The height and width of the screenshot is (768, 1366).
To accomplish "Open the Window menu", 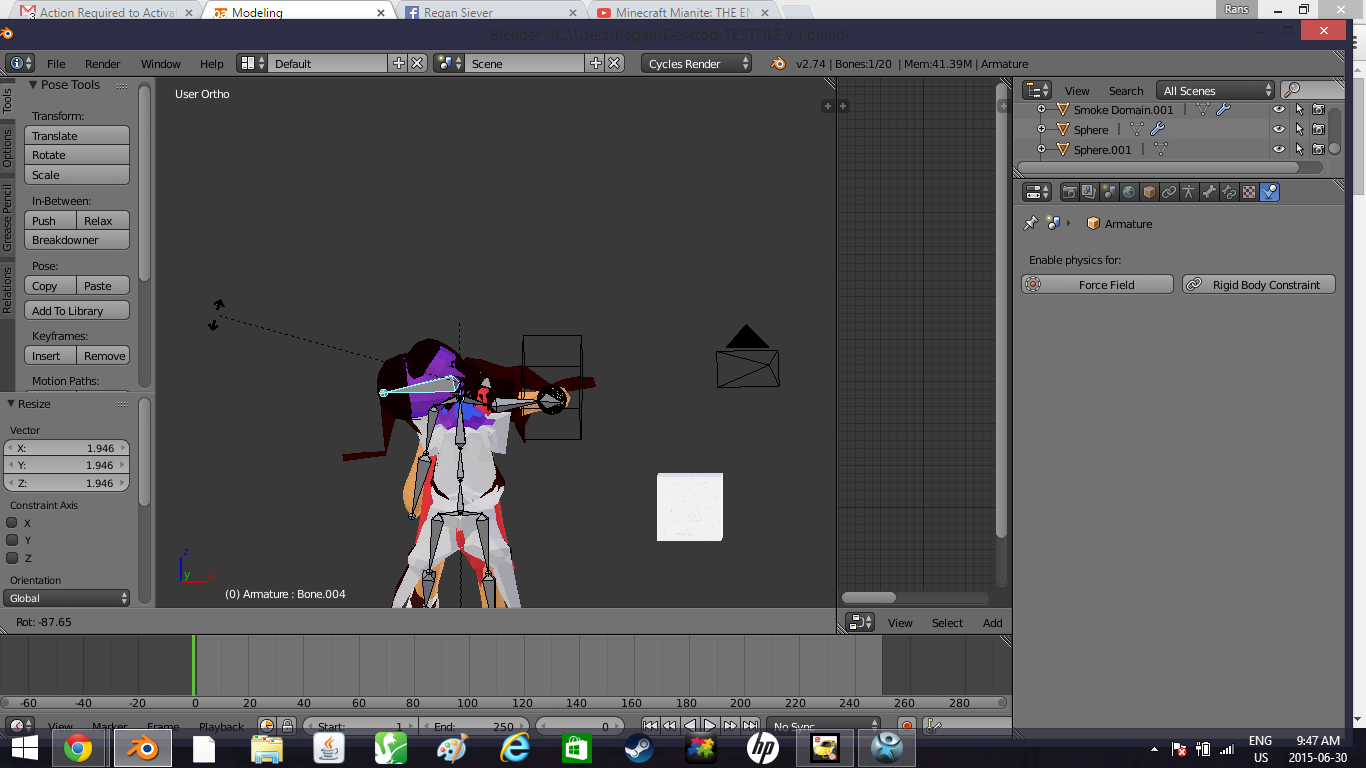I will click(x=160, y=63).
